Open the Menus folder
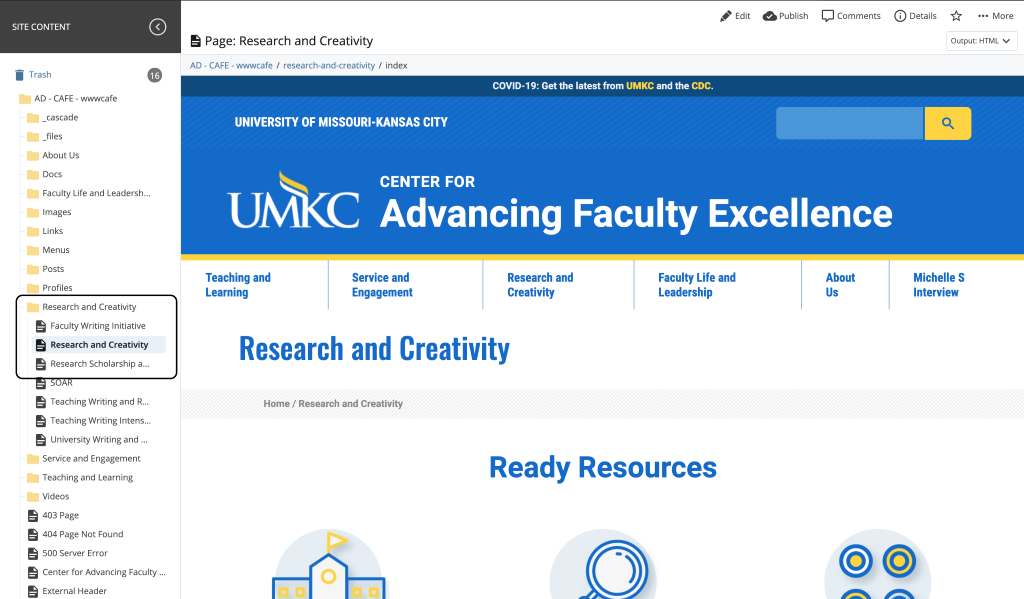Viewport: 1024px width, 599px height. click(48, 250)
